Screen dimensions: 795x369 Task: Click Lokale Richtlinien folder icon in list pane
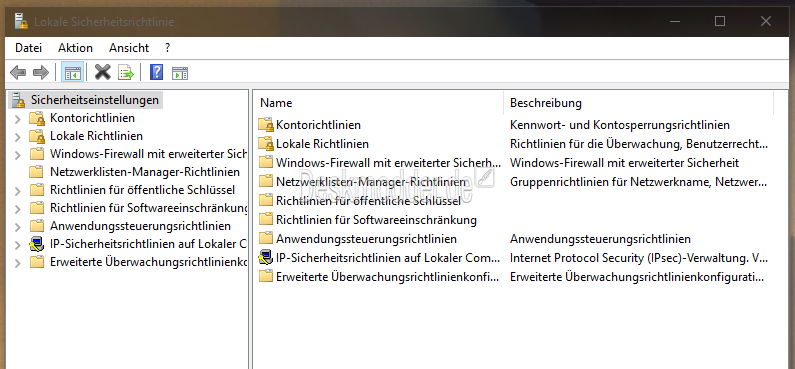click(x=266, y=144)
